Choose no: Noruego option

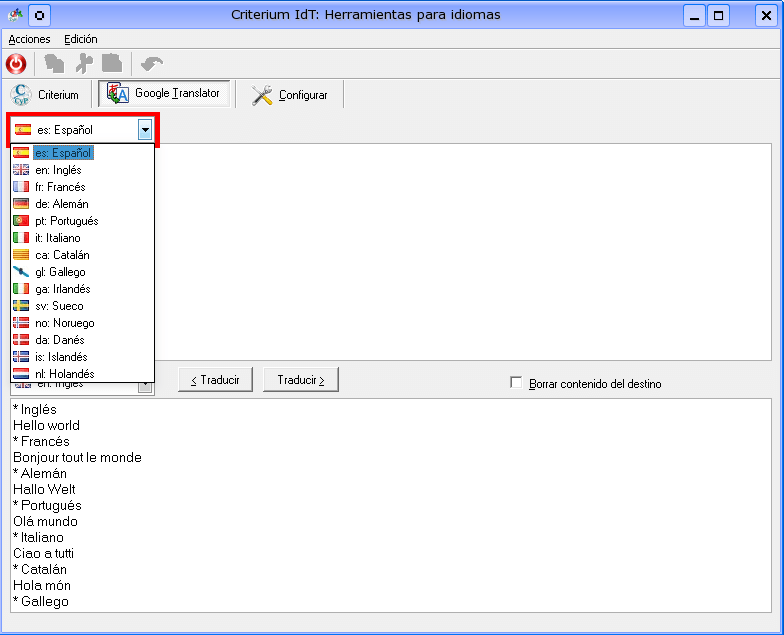82,322
